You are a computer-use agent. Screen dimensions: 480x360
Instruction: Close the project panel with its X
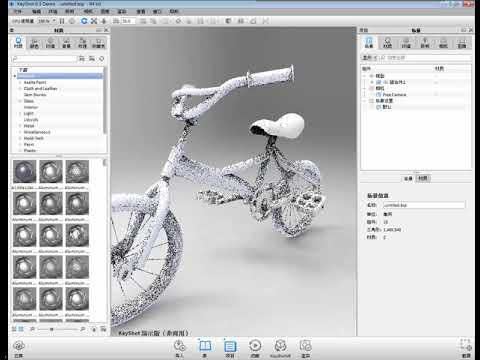[471, 30]
